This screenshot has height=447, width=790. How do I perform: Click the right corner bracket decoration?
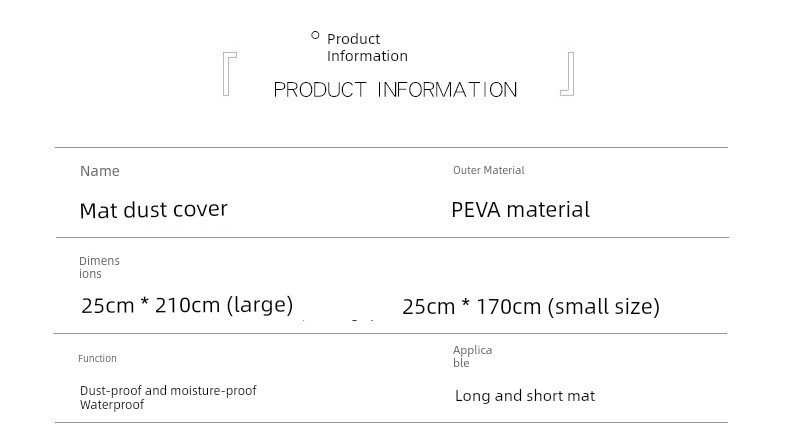point(567,74)
